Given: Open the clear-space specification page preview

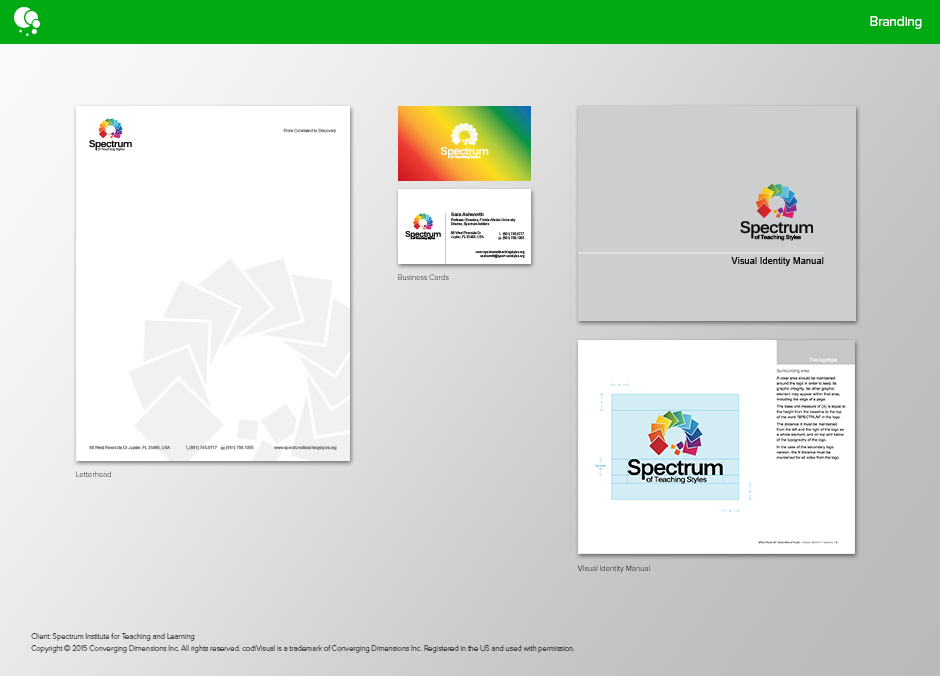Looking at the screenshot, I should pyautogui.click(x=716, y=446).
